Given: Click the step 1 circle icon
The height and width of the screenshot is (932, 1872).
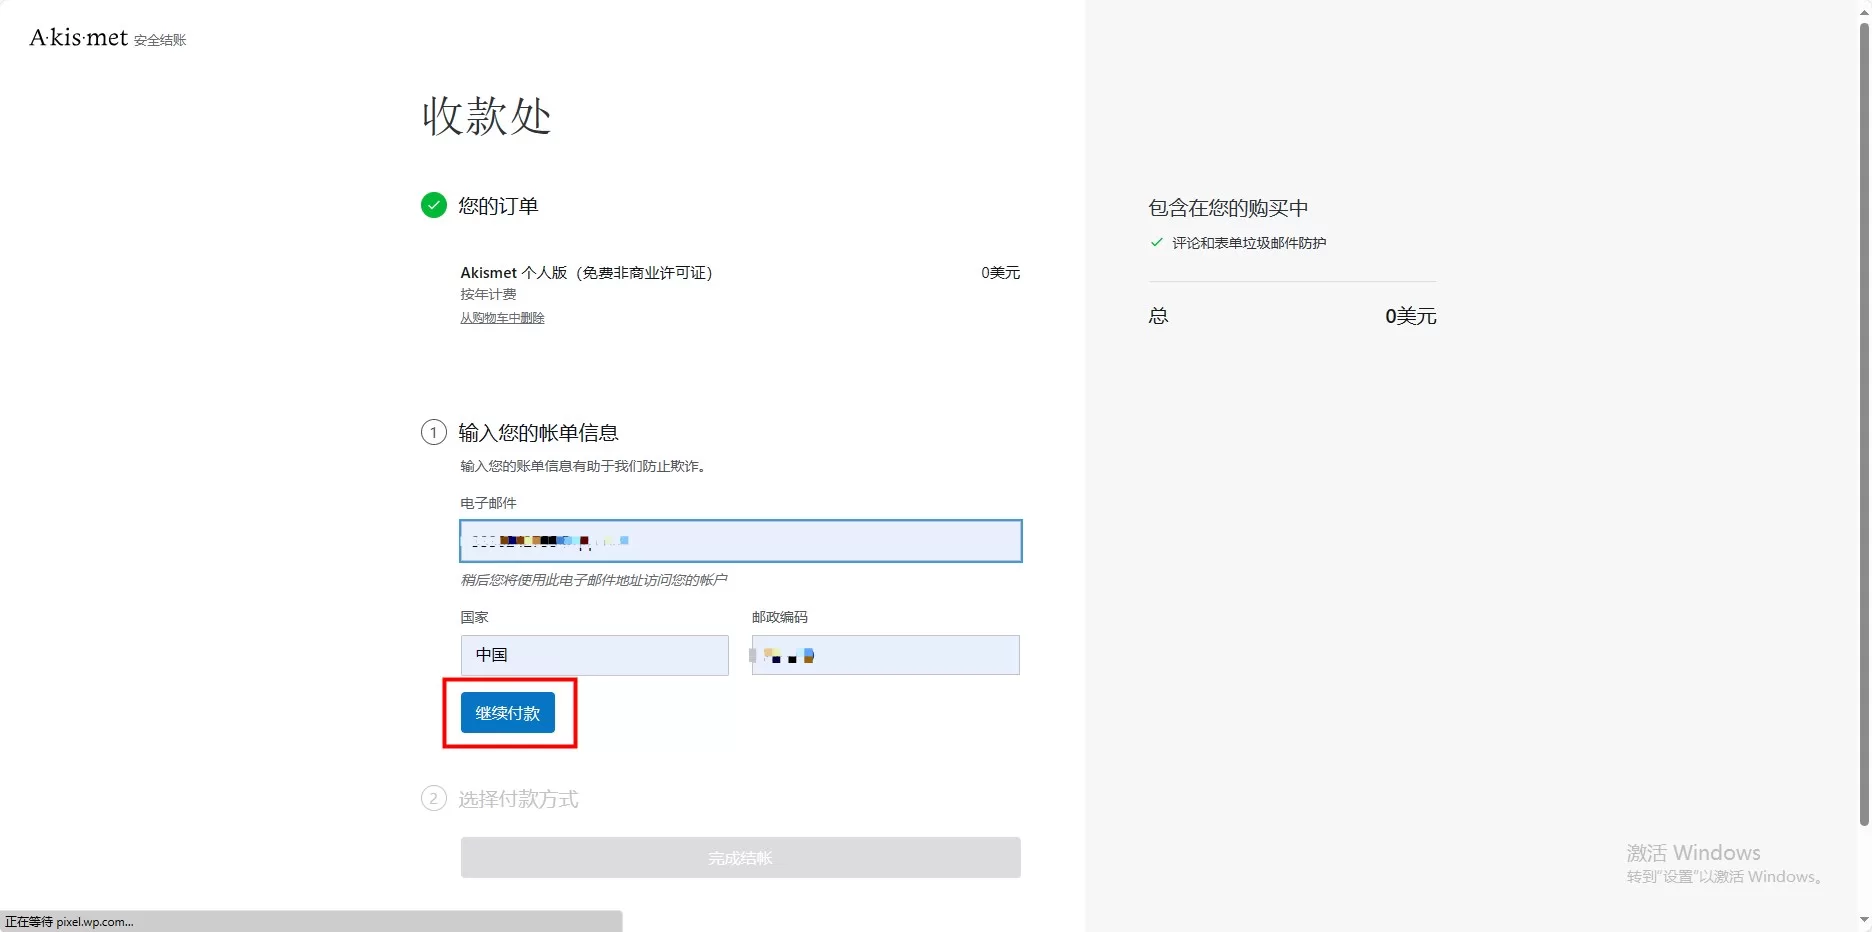Looking at the screenshot, I should [433, 432].
